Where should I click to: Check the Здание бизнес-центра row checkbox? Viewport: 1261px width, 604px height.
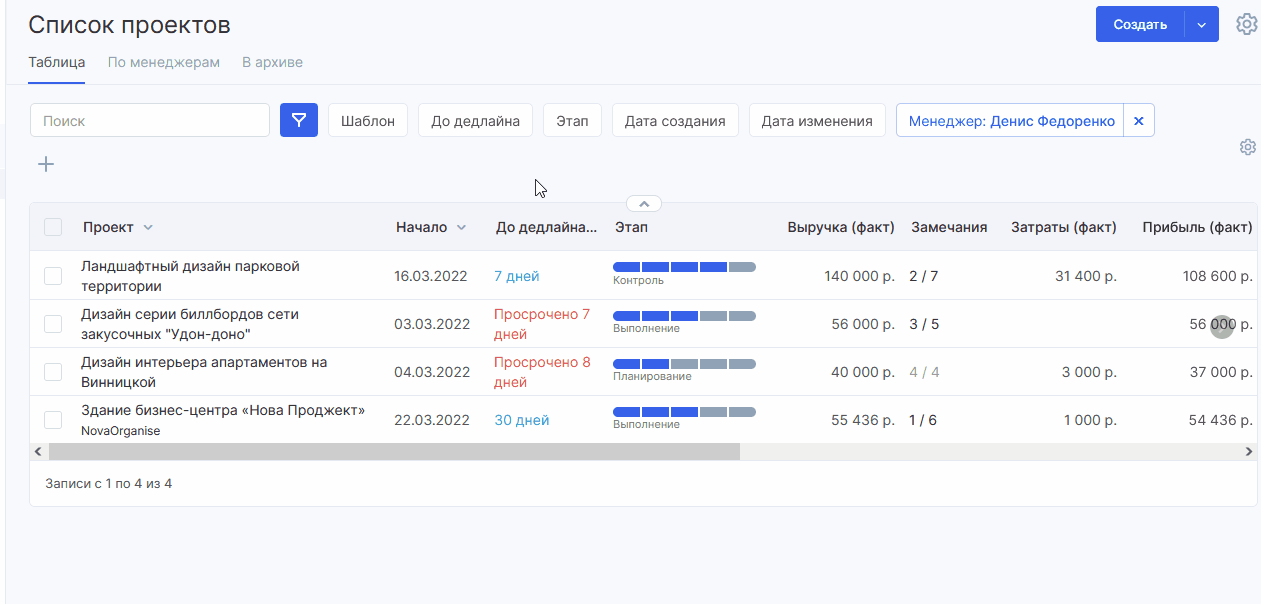[53, 420]
